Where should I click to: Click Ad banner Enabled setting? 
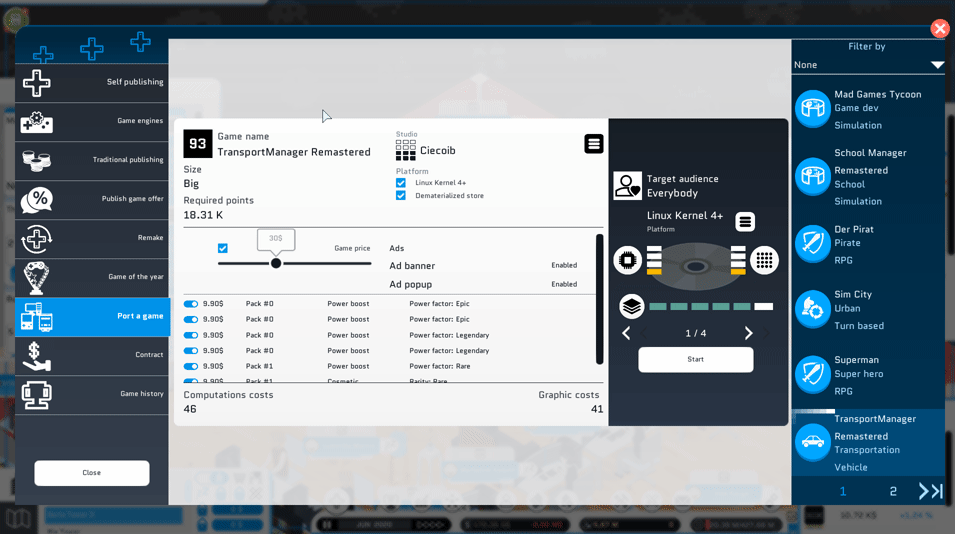point(564,265)
